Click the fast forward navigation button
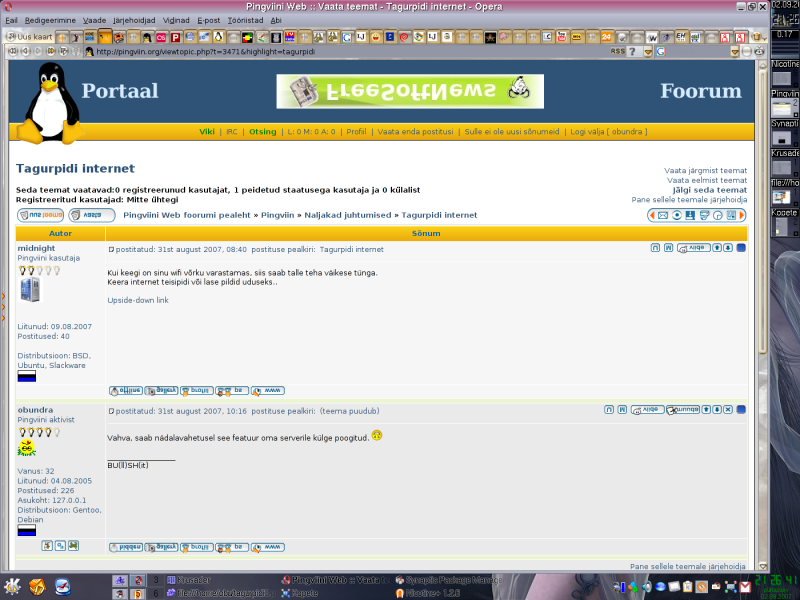The width and height of the screenshot is (800, 600). click(51, 51)
